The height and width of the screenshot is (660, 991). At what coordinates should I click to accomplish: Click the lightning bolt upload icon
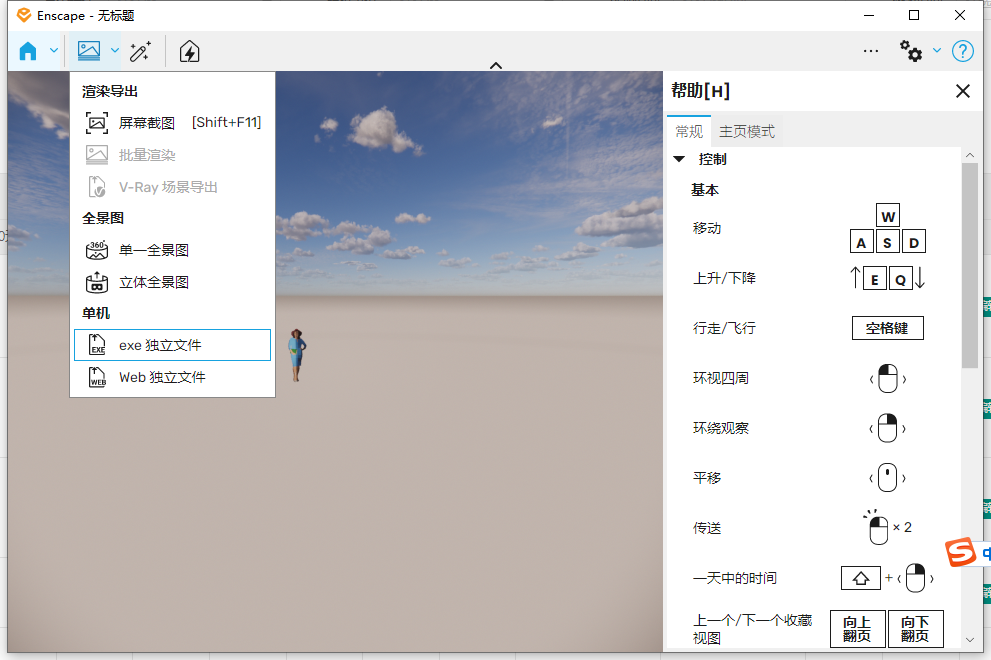pos(189,51)
